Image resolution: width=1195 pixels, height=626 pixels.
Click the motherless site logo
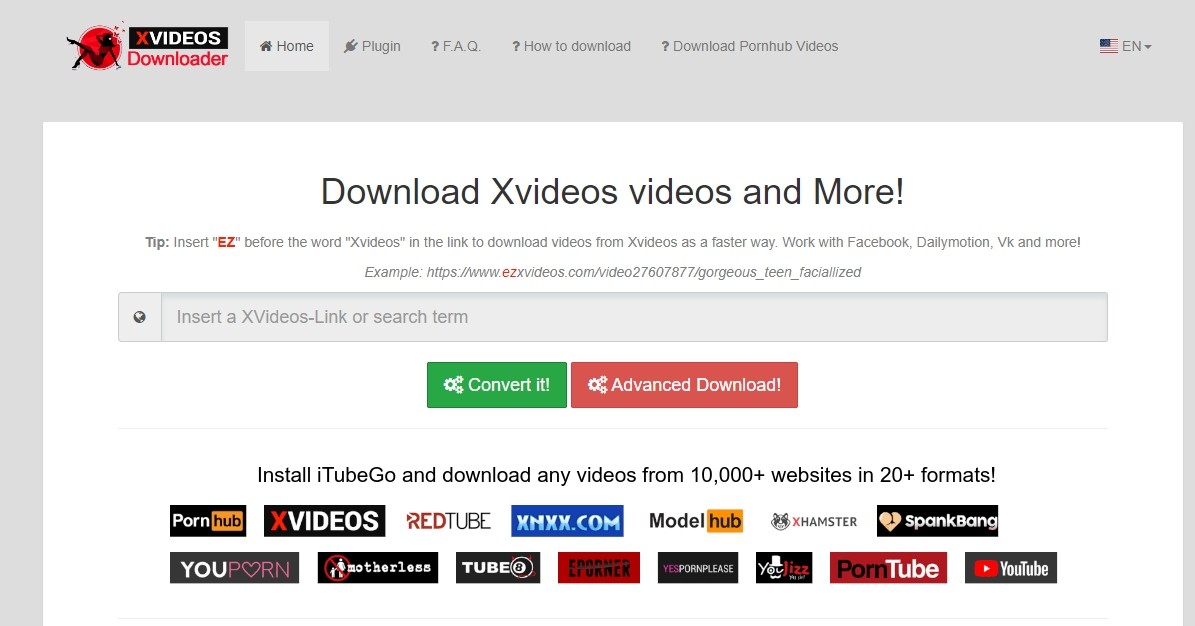(x=377, y=567)
